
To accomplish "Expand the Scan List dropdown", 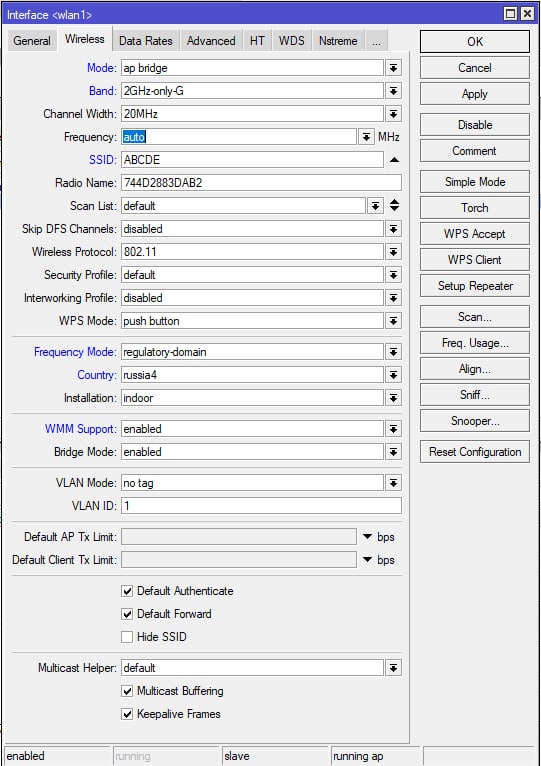I will point(375,206).
